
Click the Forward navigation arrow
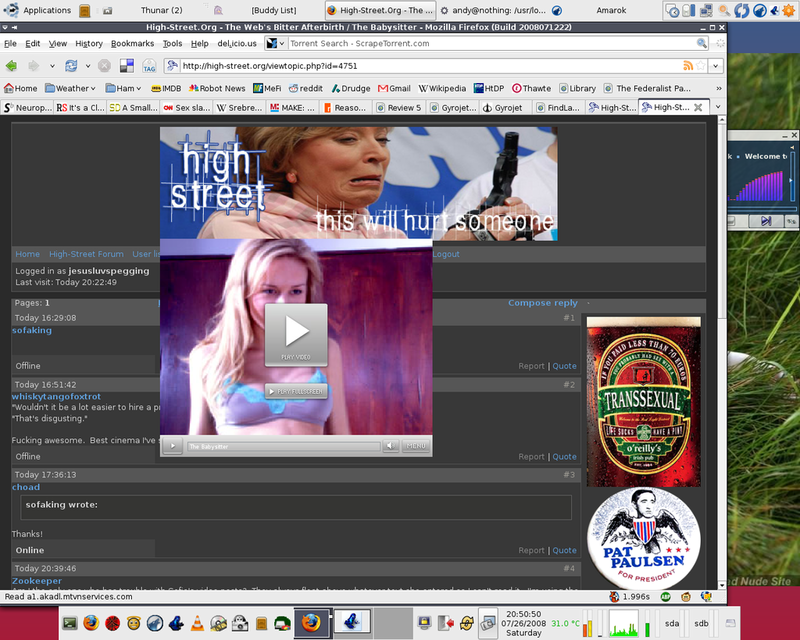[x=34, y=66]
